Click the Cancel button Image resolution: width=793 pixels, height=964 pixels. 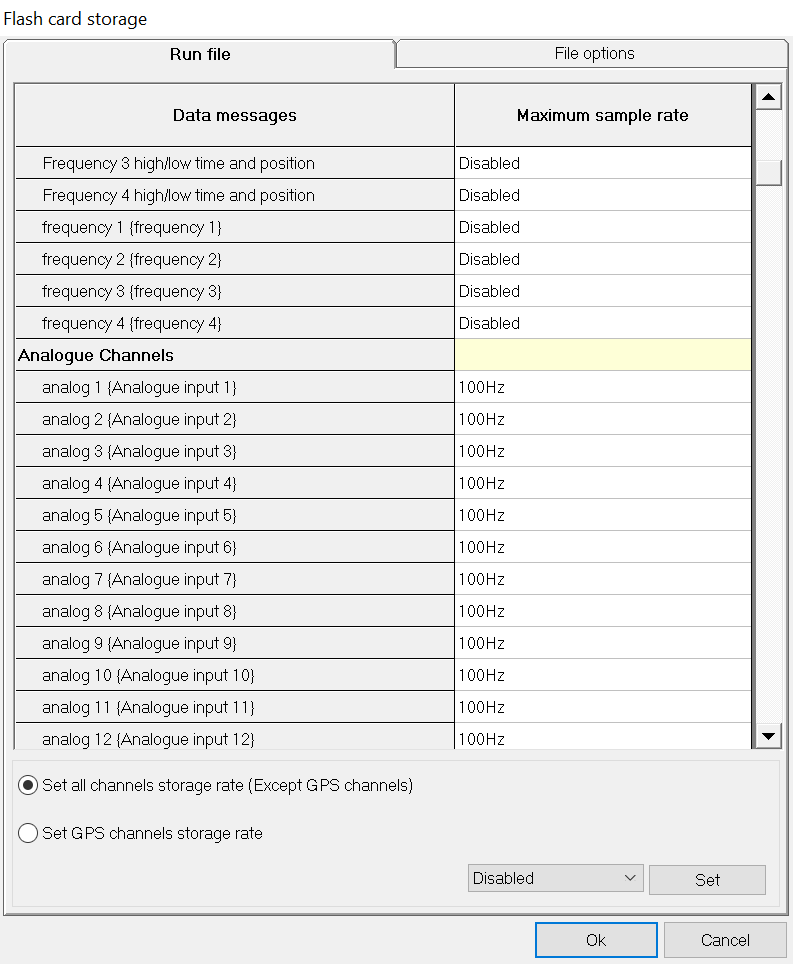coord(725,940)
